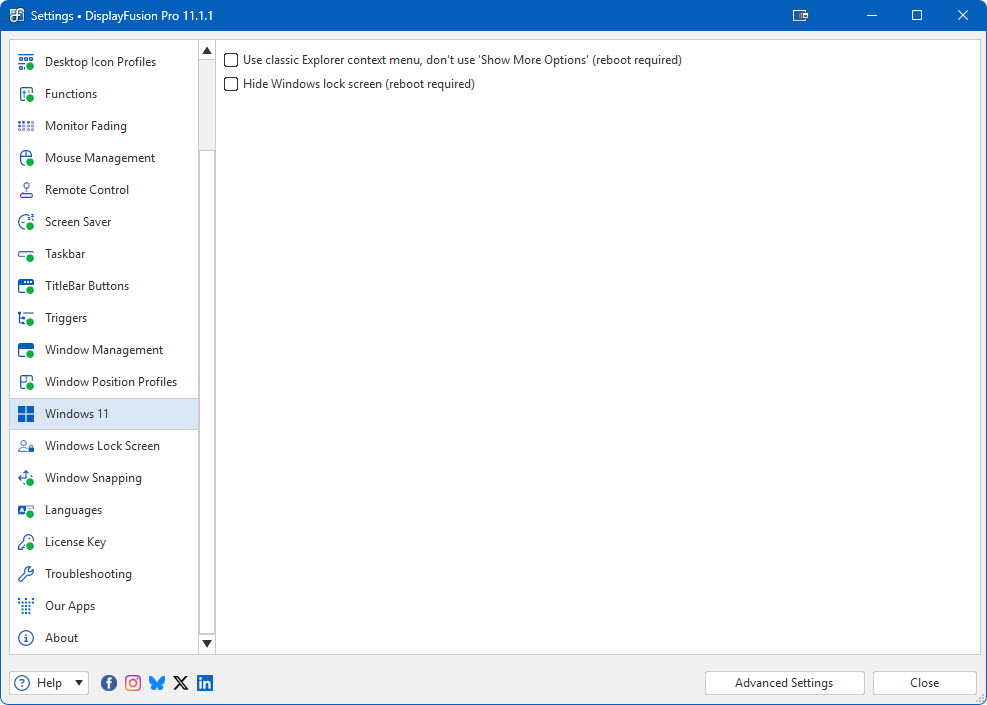Click the DisplayFusion title bar monitor icon
Viewport: 987px width, 705px height.
click(x=800, y=16)
